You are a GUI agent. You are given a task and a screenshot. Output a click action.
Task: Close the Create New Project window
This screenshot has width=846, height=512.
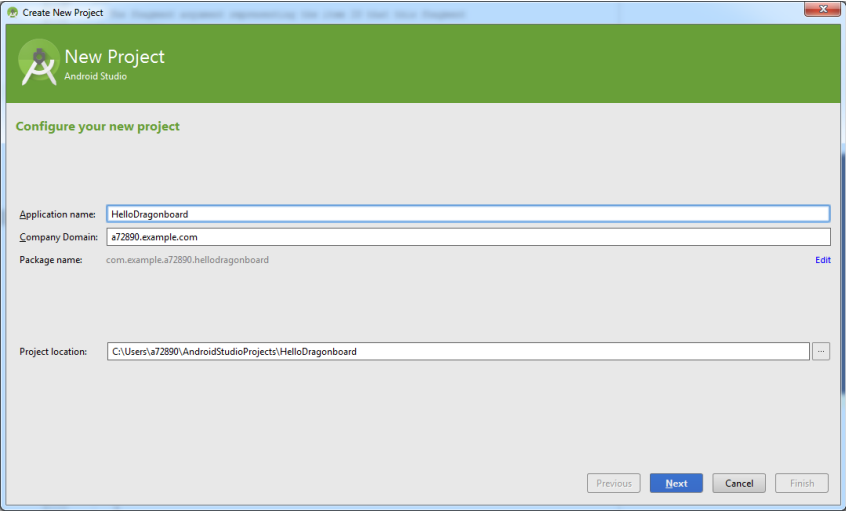coord(822,9)
